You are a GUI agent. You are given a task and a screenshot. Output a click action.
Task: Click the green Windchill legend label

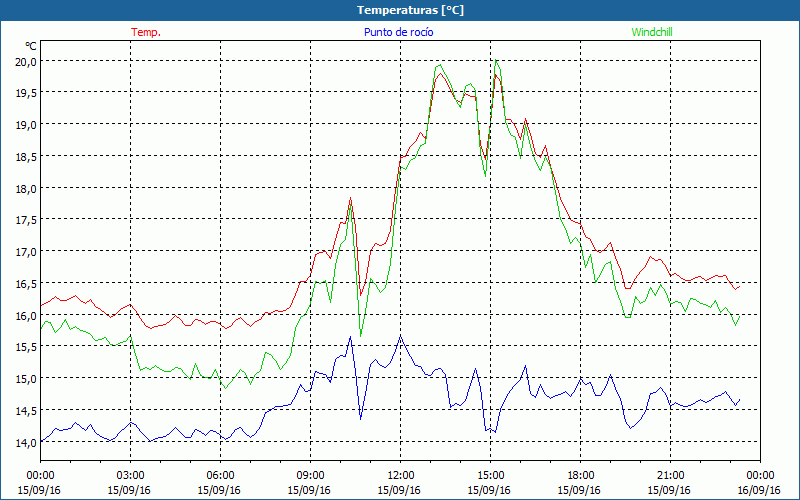652,32
